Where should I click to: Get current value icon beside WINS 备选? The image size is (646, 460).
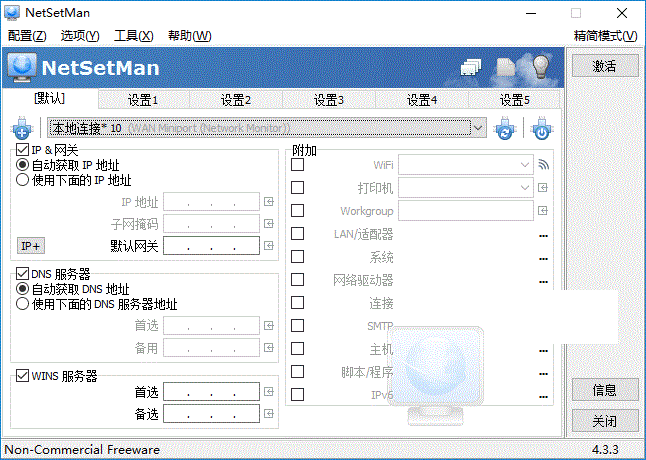pos(269,413)
